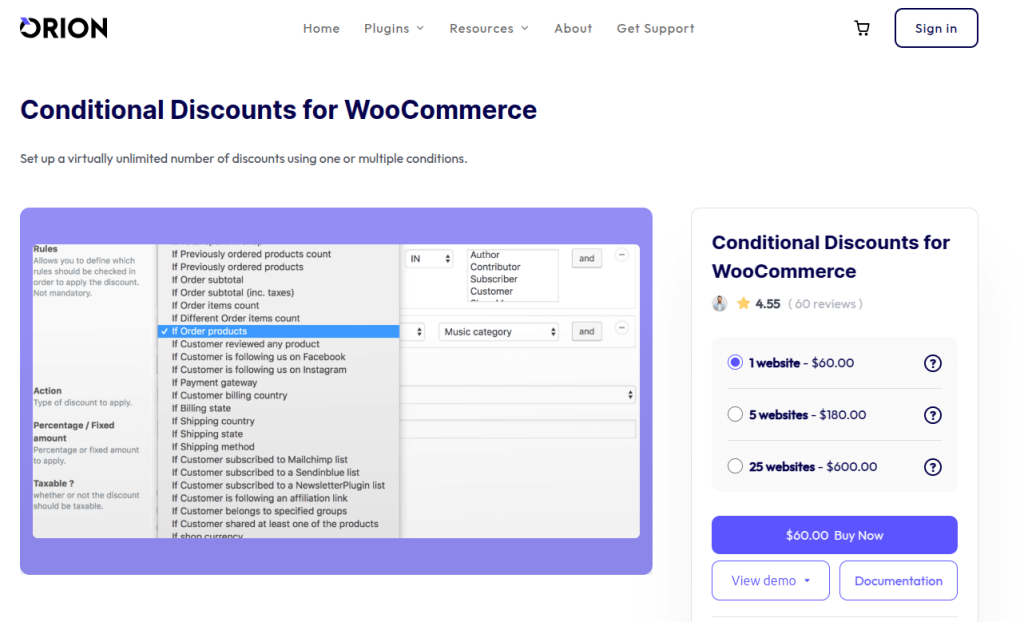Open the shopping cart icon
The image size is (1024, 622).
tap(862, 28)
